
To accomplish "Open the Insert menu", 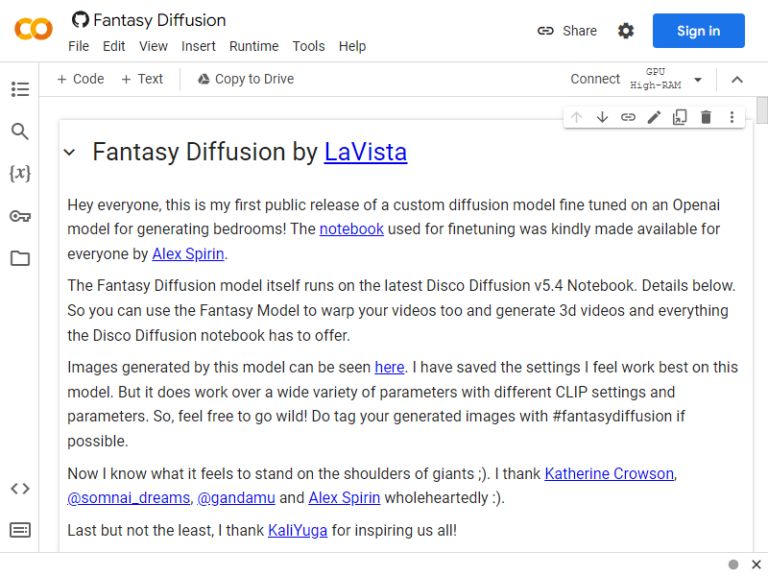I will [x=198, y=46].
